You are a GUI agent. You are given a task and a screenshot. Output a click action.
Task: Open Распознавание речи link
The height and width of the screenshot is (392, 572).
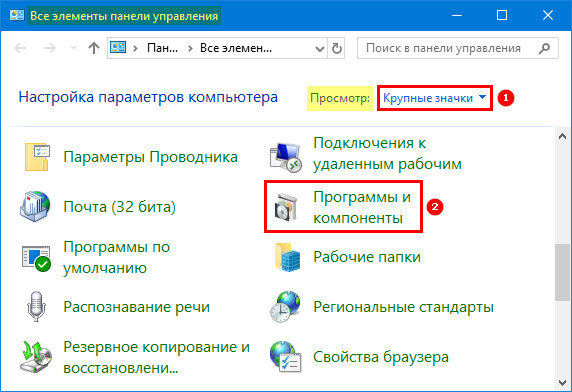[136, 307]
